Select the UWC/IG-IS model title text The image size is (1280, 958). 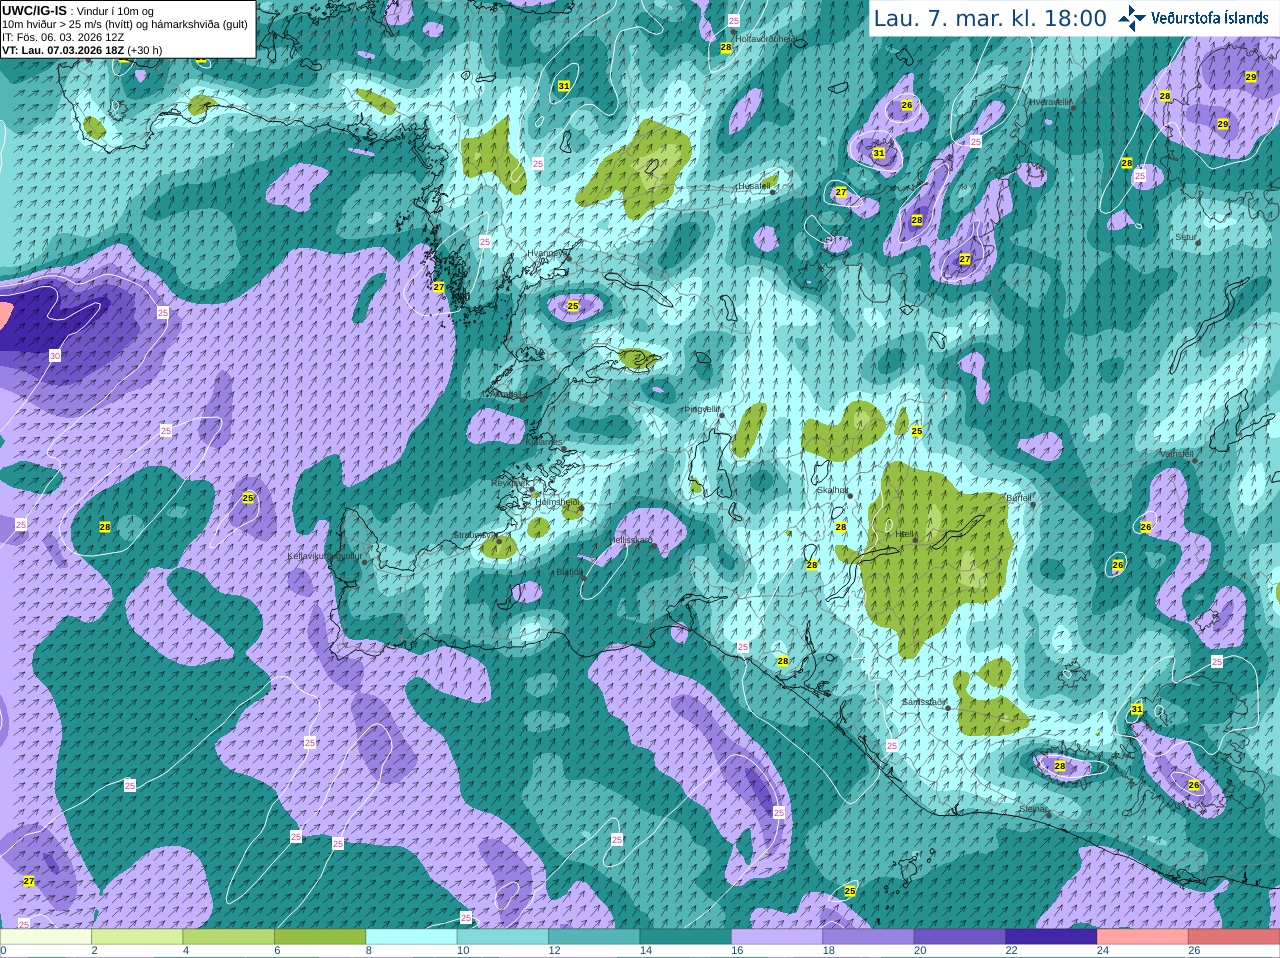34,10
